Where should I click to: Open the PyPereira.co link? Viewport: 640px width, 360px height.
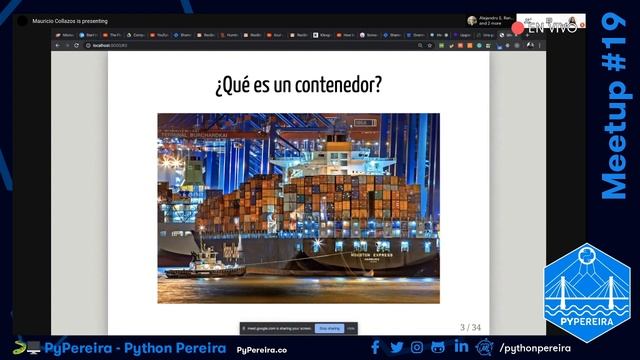(262, 350)
